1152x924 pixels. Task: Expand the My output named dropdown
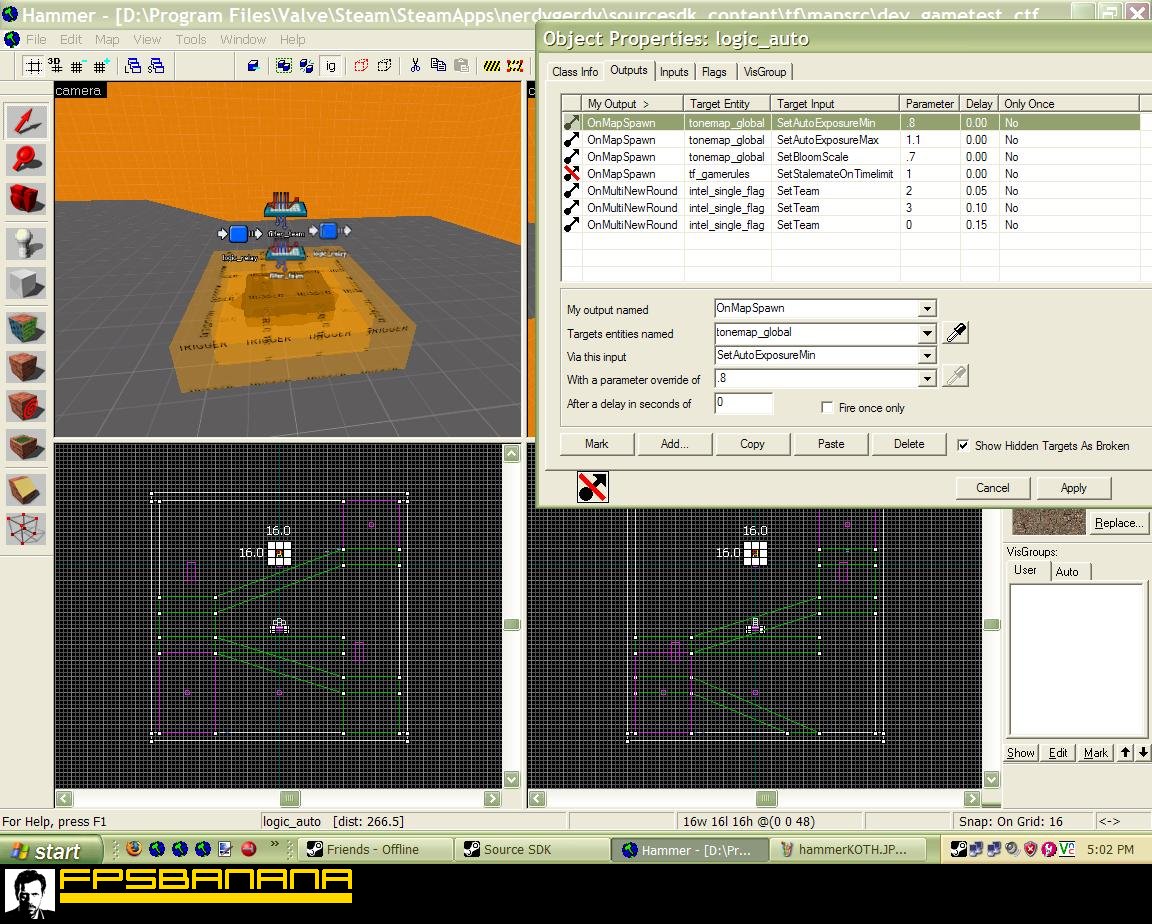pyautogui.click(x=927, y=308)
